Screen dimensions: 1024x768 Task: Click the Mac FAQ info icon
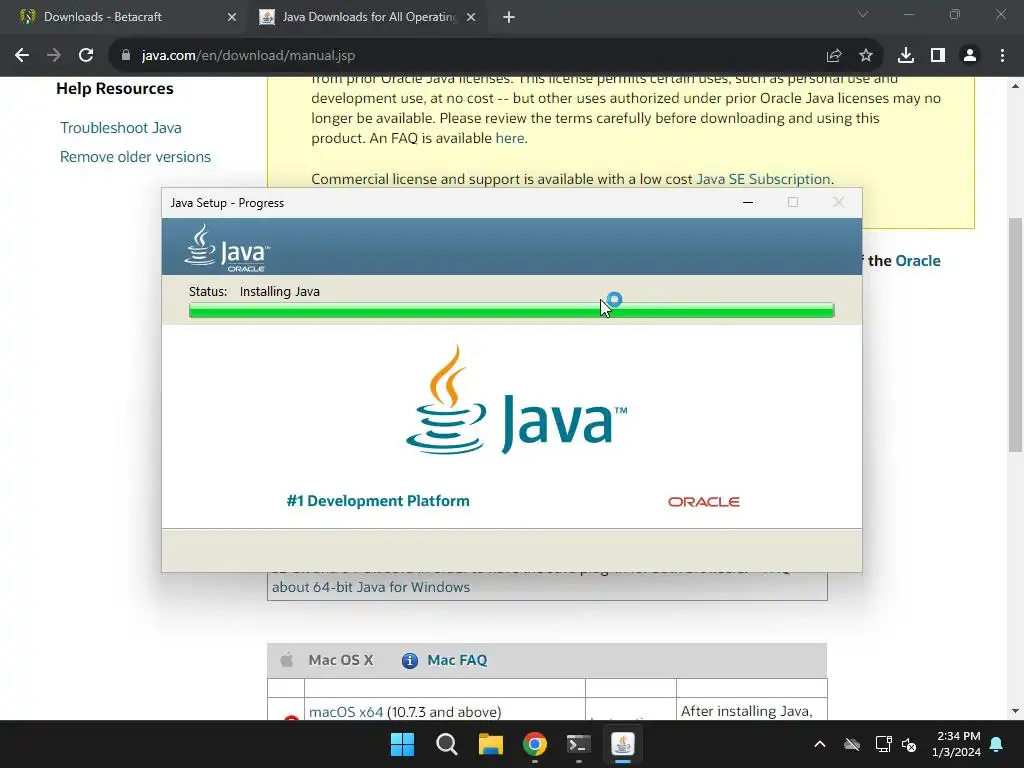coord(409,661)
